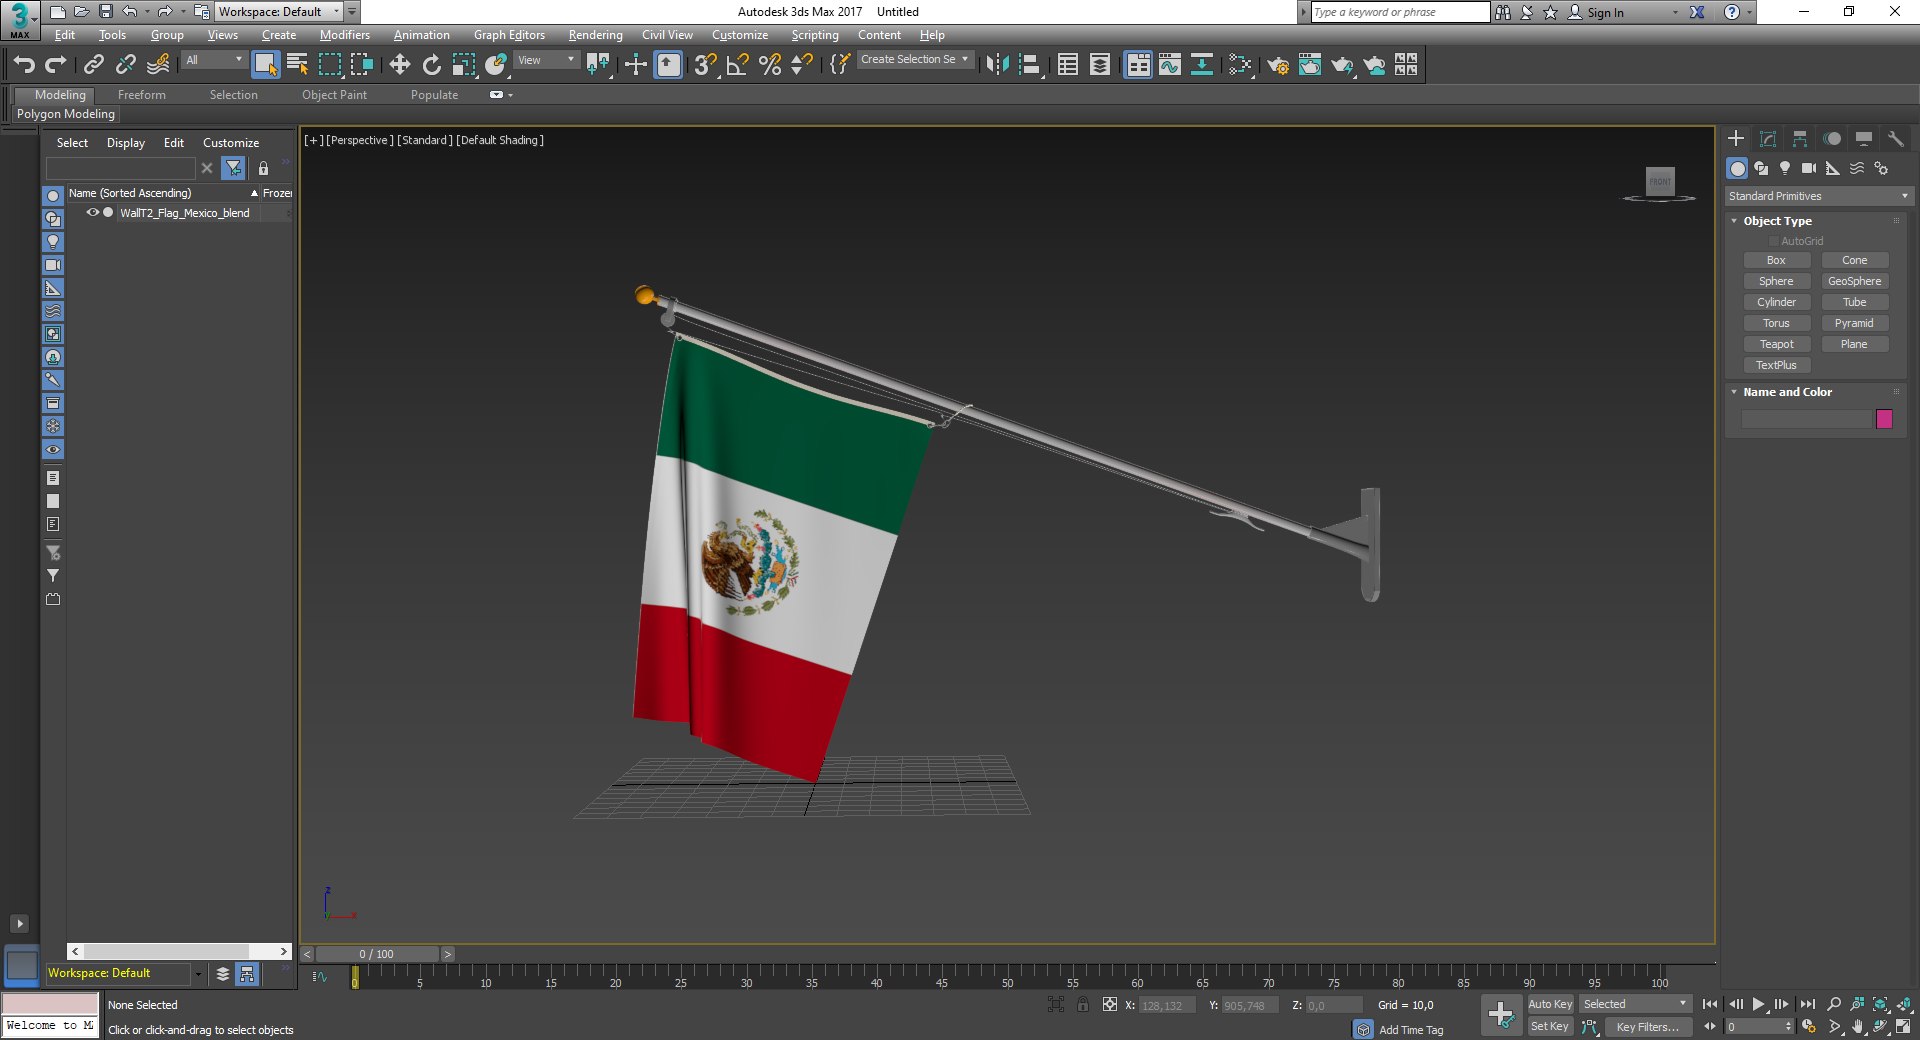Screen dimensions: 1920x1040
Task: Create a Teapot primitive button
Action: point(1777,344)
